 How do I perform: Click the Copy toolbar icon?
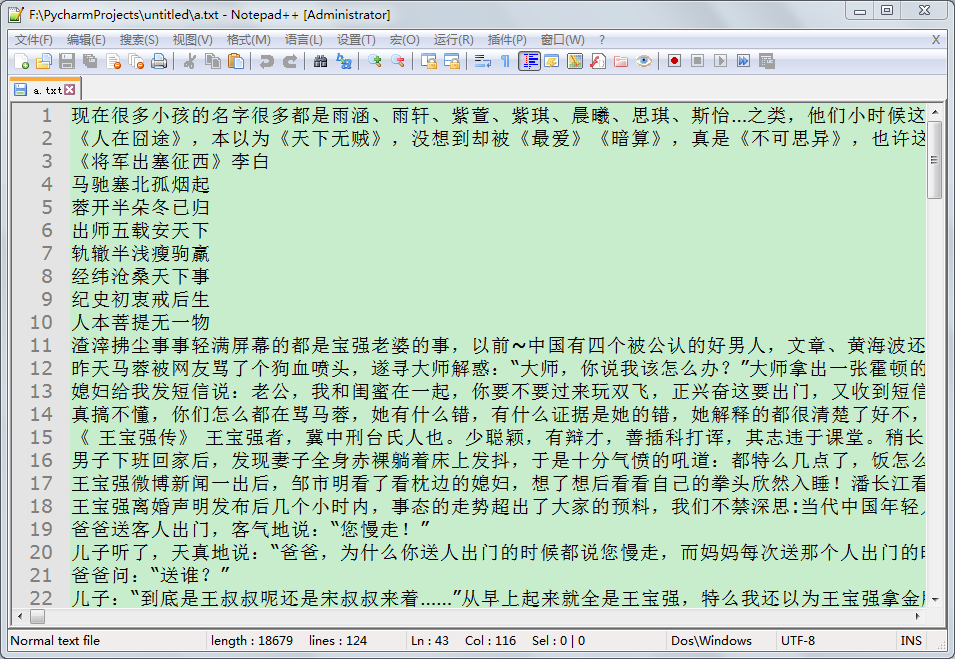213,62
